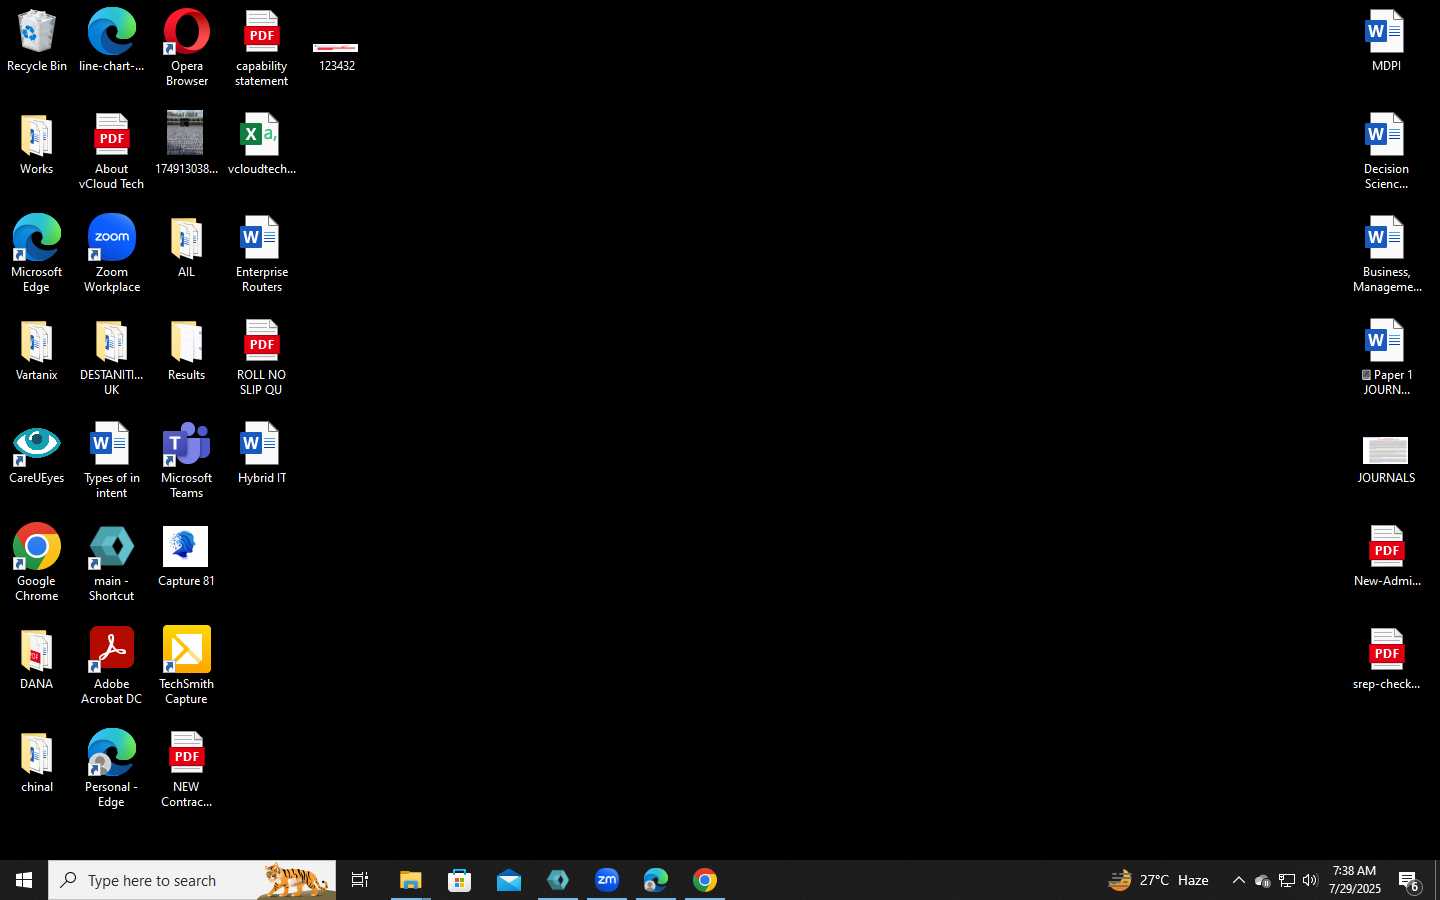This screenshot has height=900, width=1440.
Task: Open the network status tray icon
Action: 1287,880
